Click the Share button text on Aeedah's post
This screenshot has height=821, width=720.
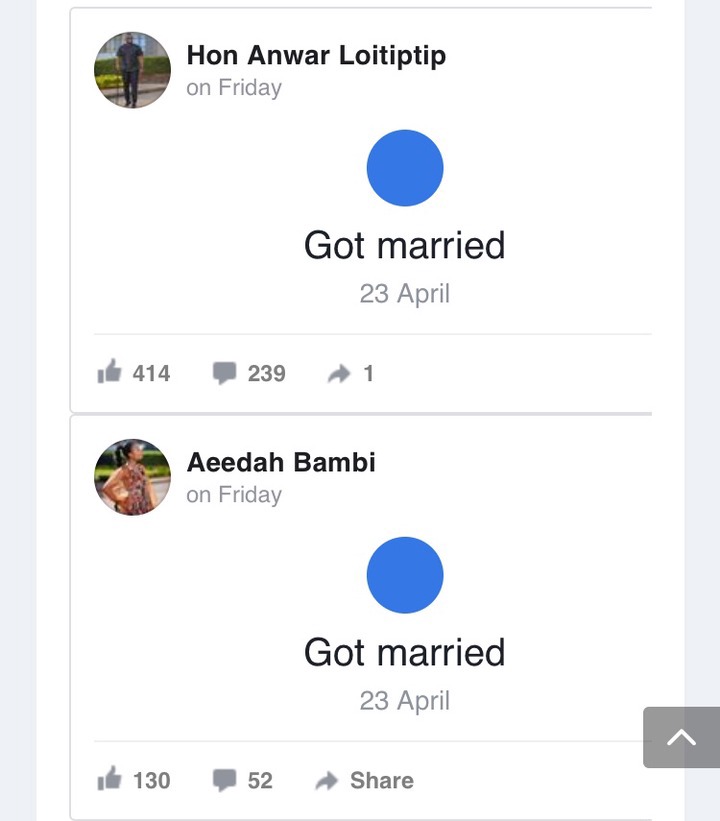[x=382, y=780]
